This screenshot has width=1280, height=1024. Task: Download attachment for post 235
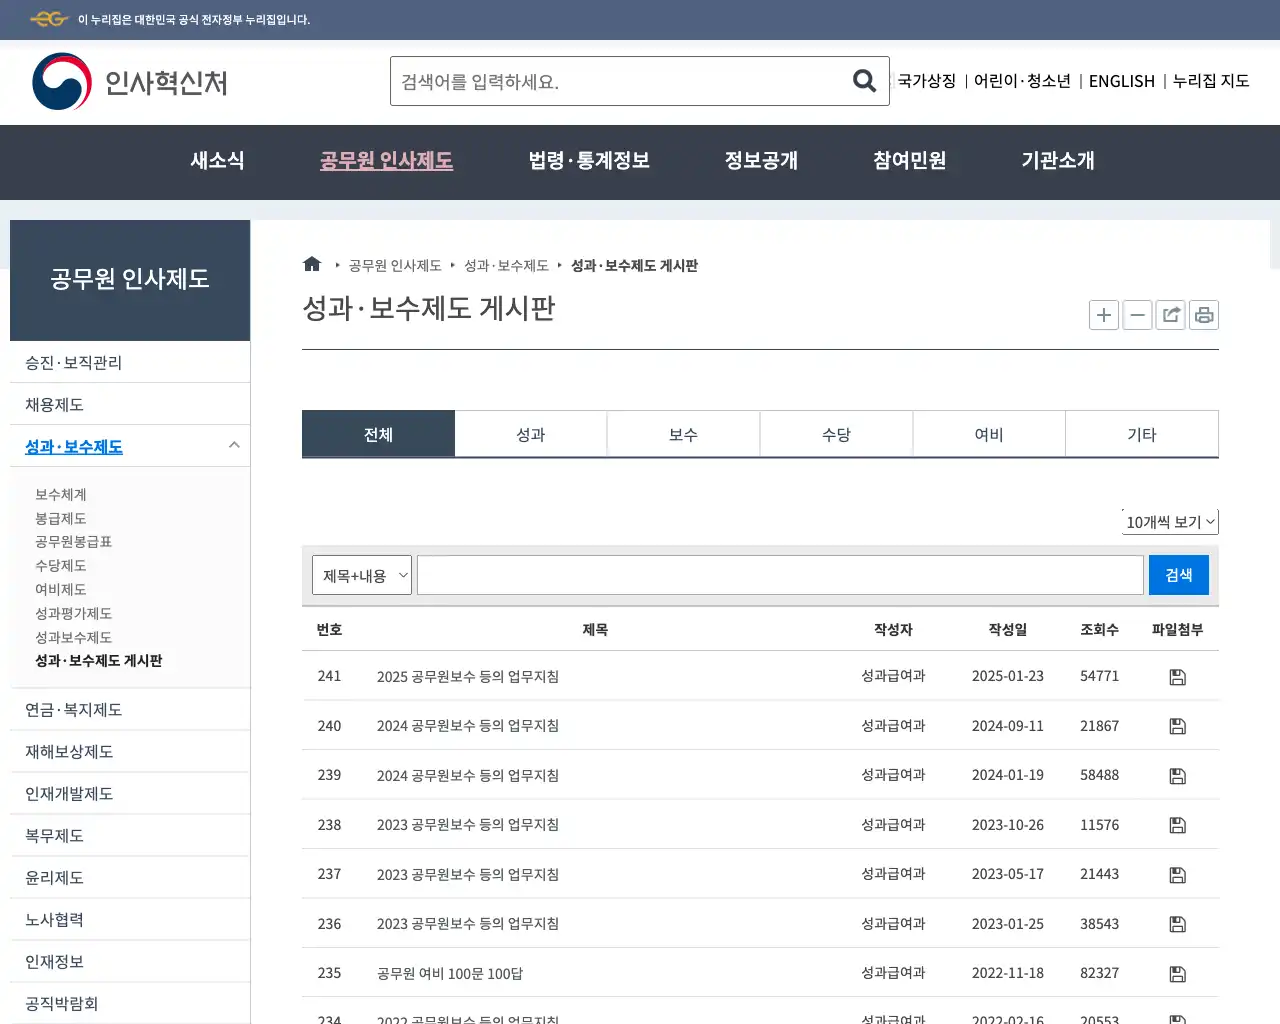coord(1178,974)
